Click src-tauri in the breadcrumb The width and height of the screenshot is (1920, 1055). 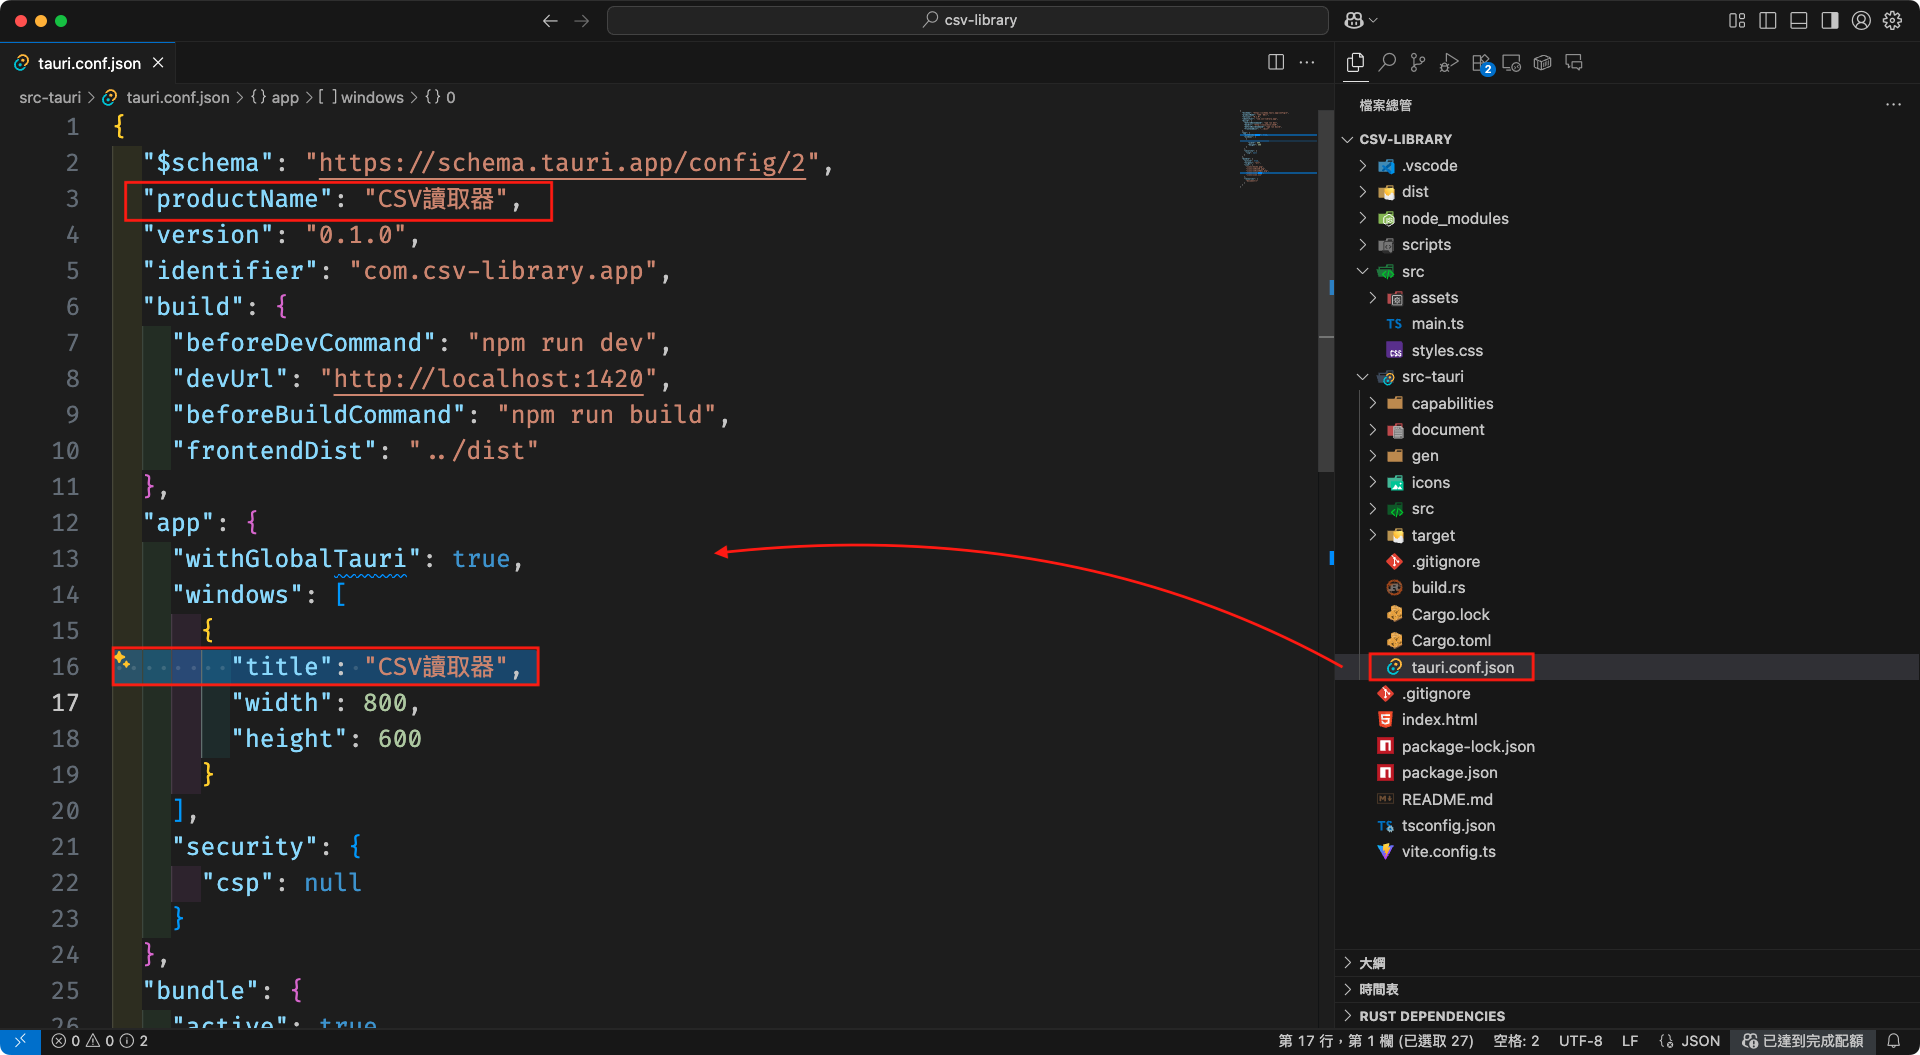[x=50, y=97]
